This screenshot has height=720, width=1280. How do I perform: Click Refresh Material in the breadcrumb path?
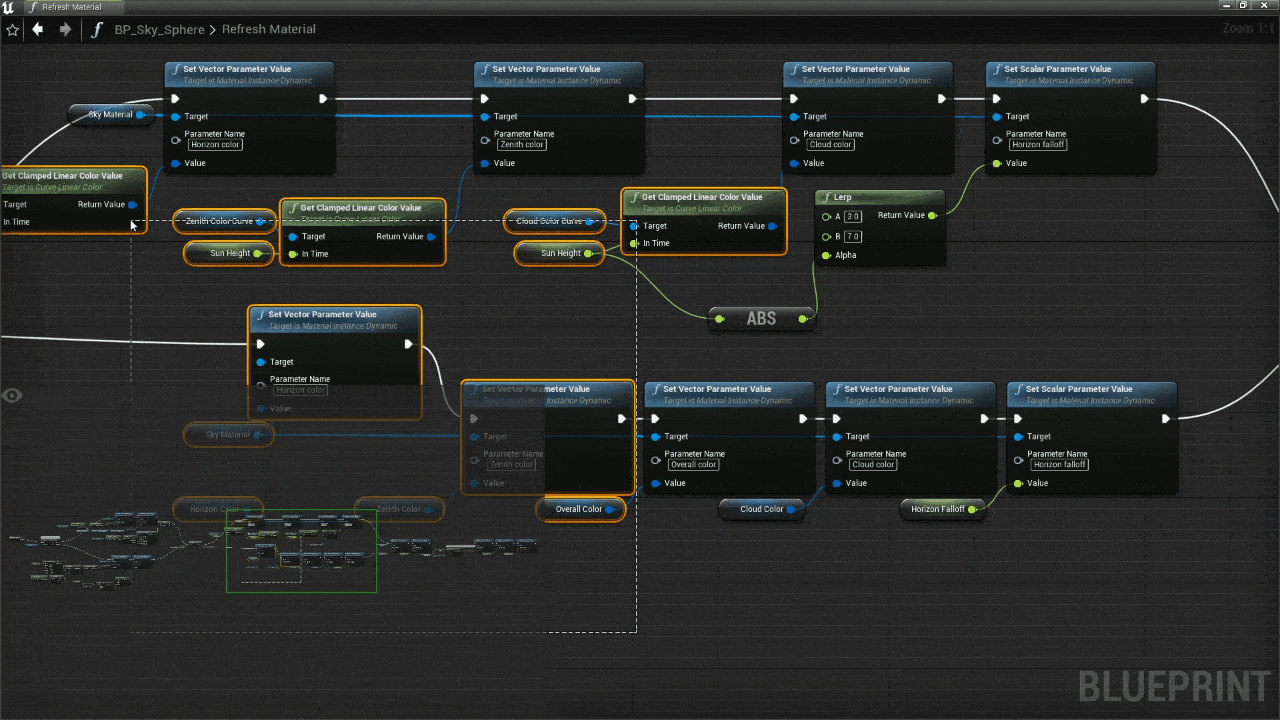coord(268,29)
